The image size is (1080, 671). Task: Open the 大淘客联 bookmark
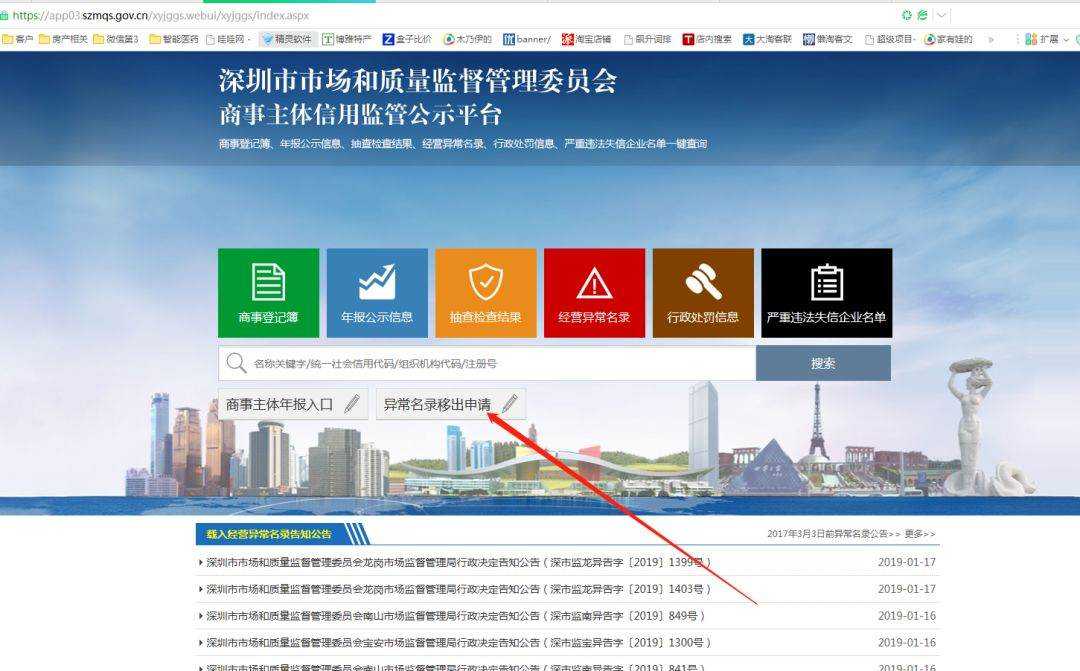coord(767,39)
